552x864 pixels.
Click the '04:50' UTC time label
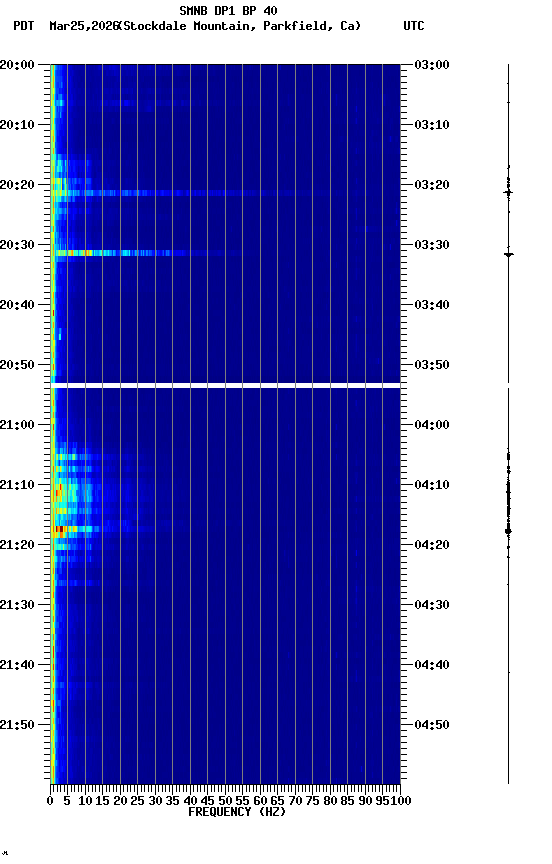pyautogui.click(x=432, y=726)
